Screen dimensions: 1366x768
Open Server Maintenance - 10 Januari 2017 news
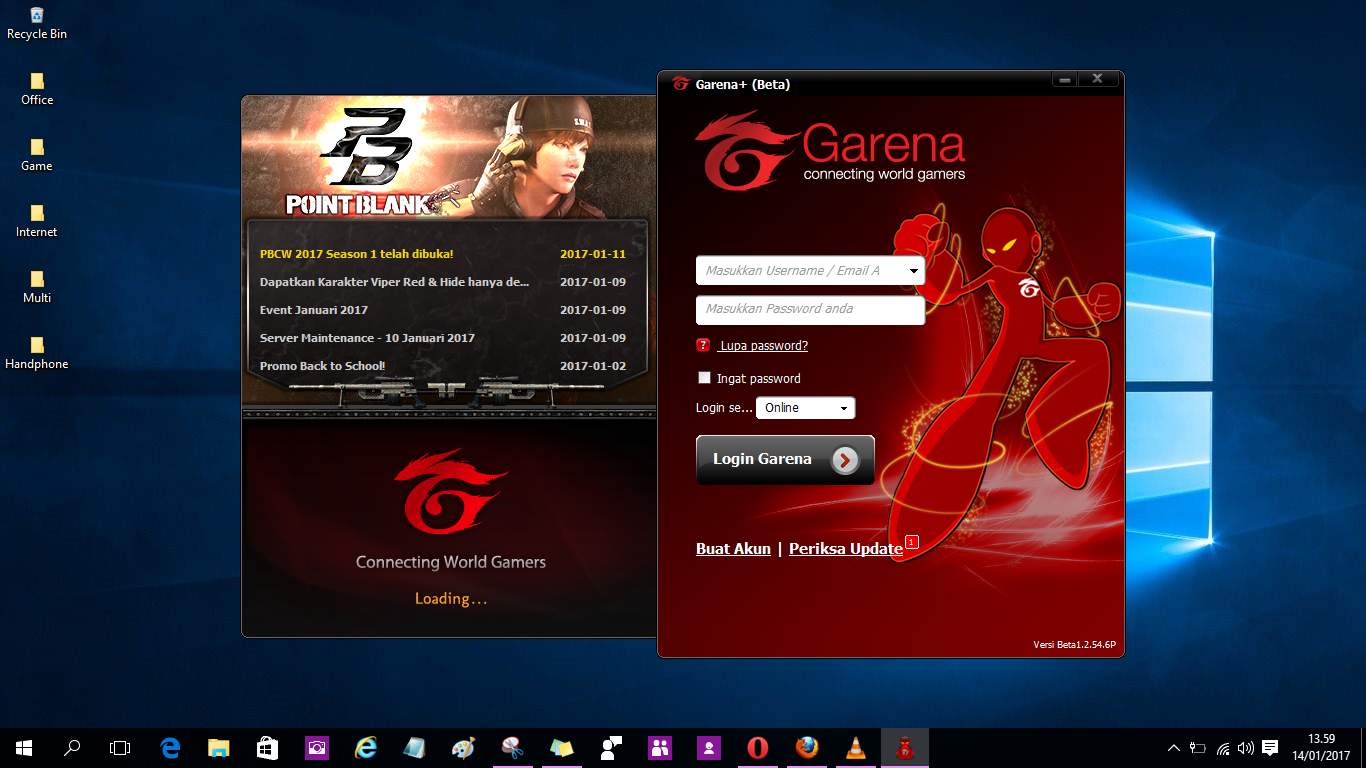367,338
